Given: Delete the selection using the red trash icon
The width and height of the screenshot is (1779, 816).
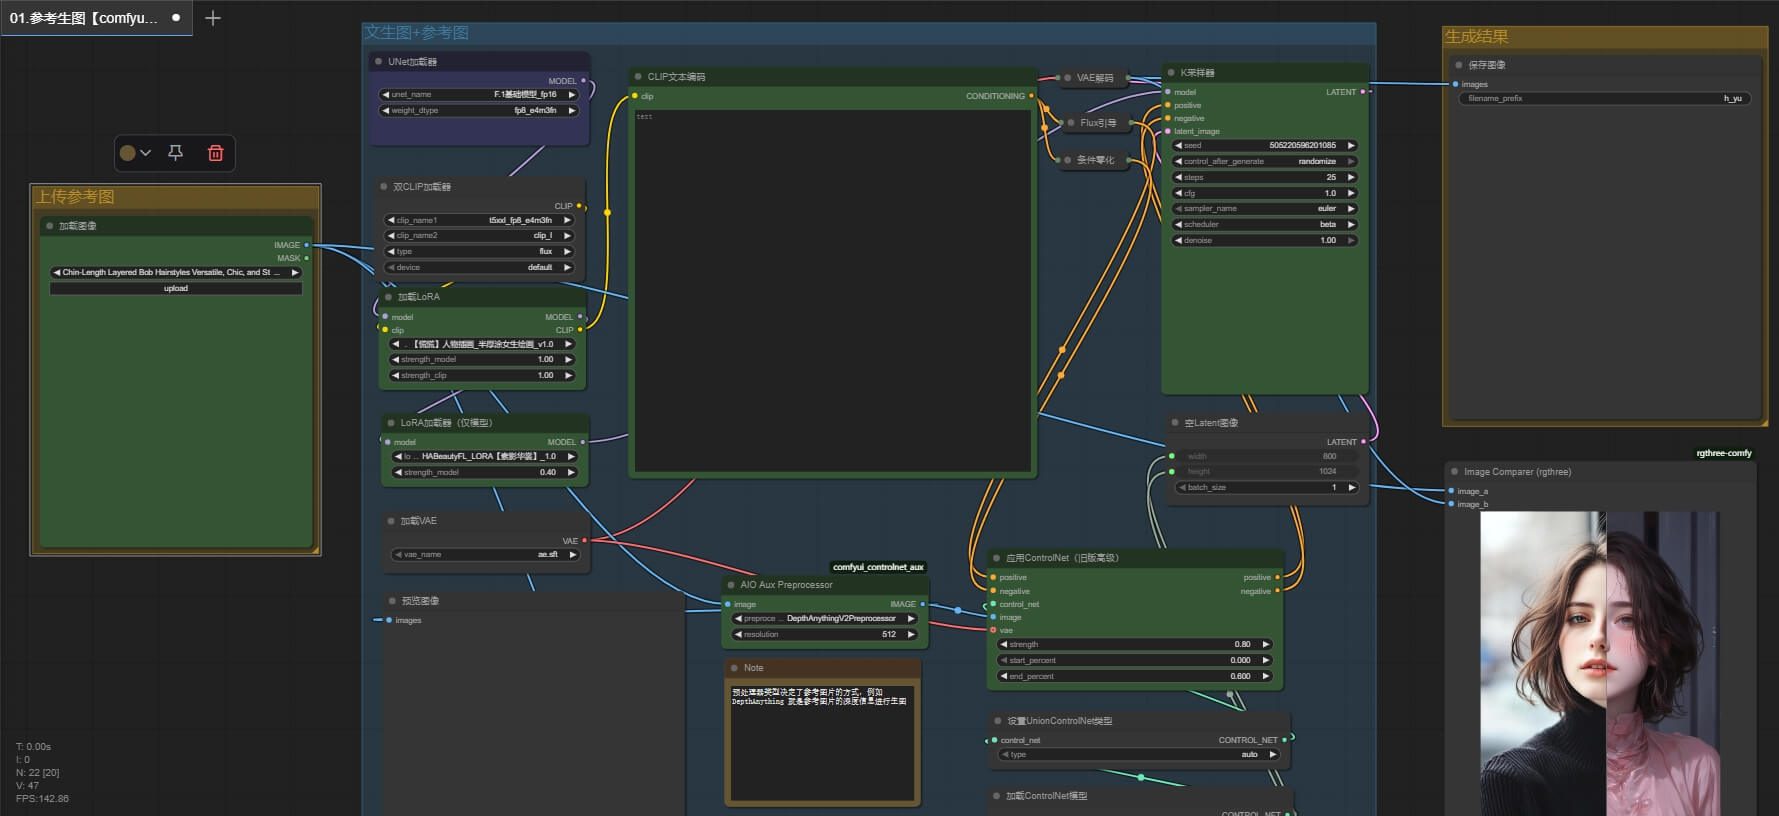Looking at the screenshot, I should click(215, 153).
